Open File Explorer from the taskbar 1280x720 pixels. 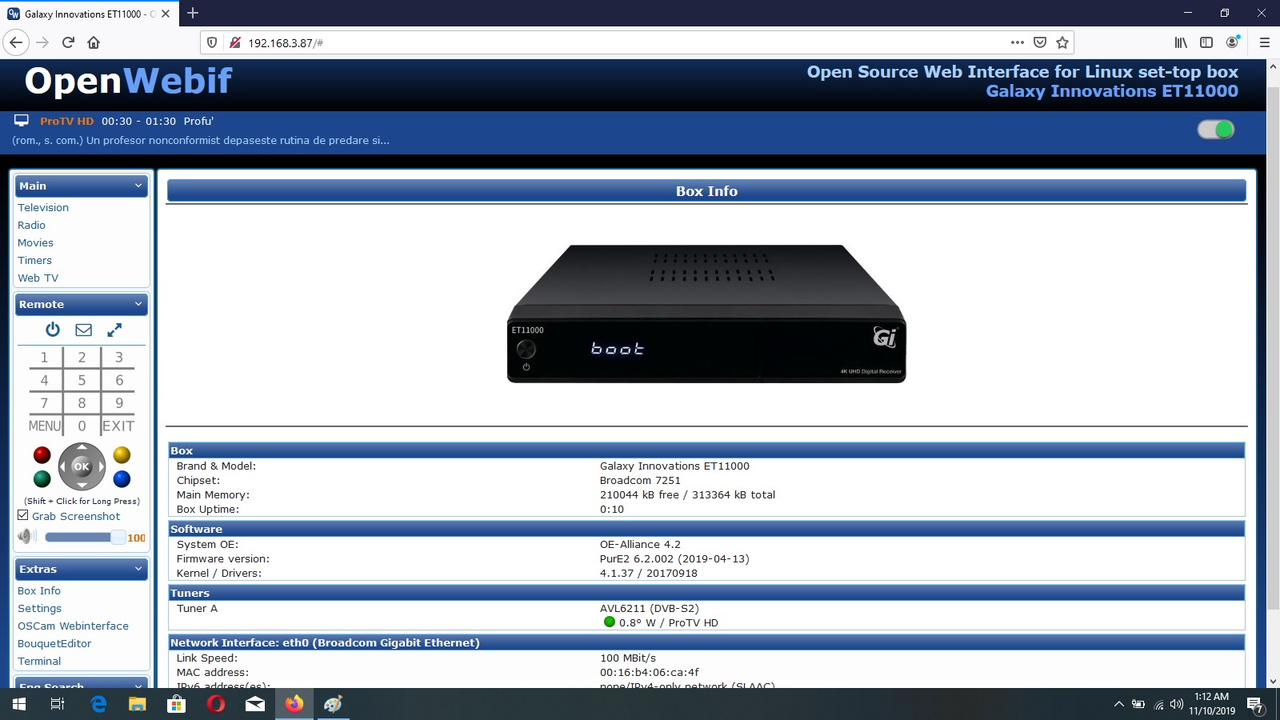click(138, 704)
